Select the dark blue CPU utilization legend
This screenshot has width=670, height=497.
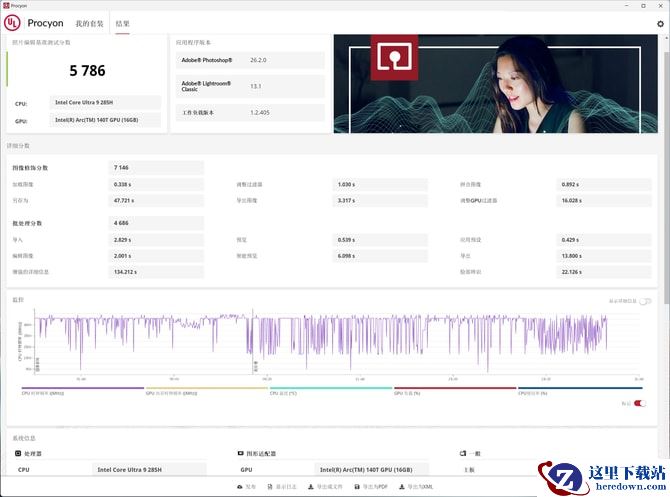(x=580, y=391)
